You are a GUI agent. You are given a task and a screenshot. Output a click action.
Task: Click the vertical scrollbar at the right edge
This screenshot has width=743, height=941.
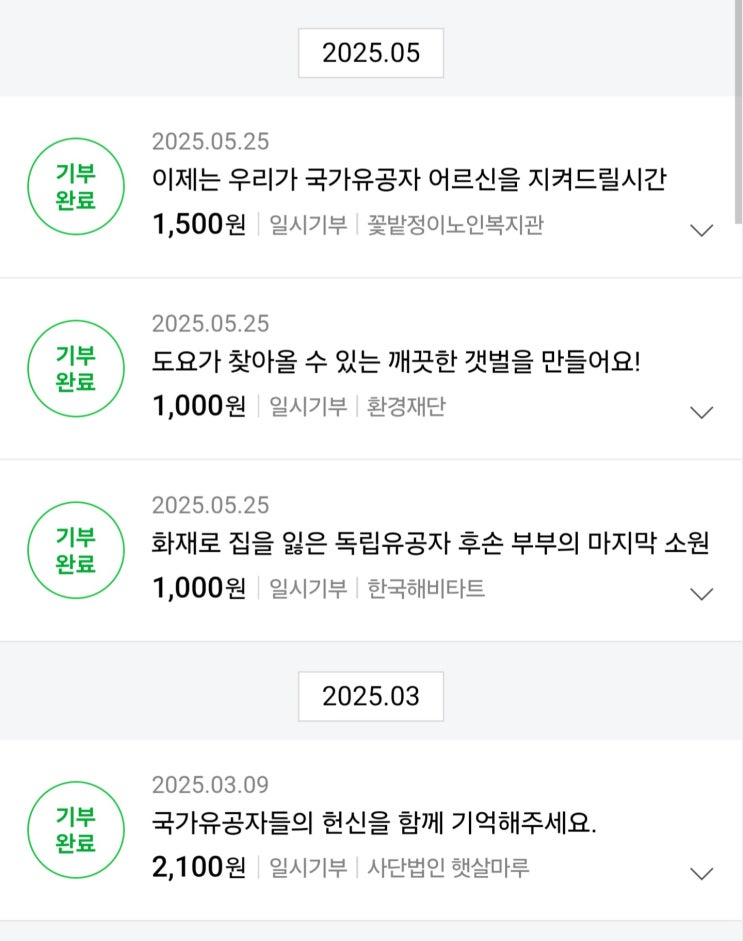click(x=738, y=110)
